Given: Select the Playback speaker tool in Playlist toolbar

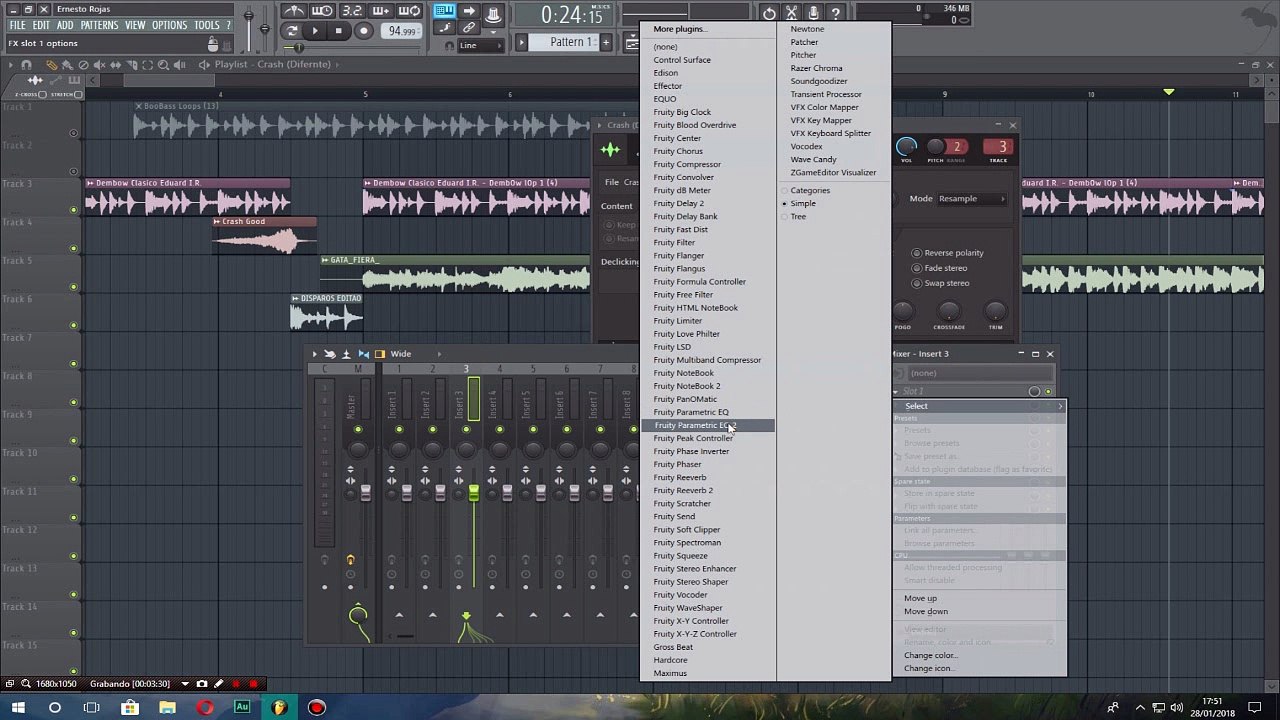Looking at the screenshot, I should (179, 65).
